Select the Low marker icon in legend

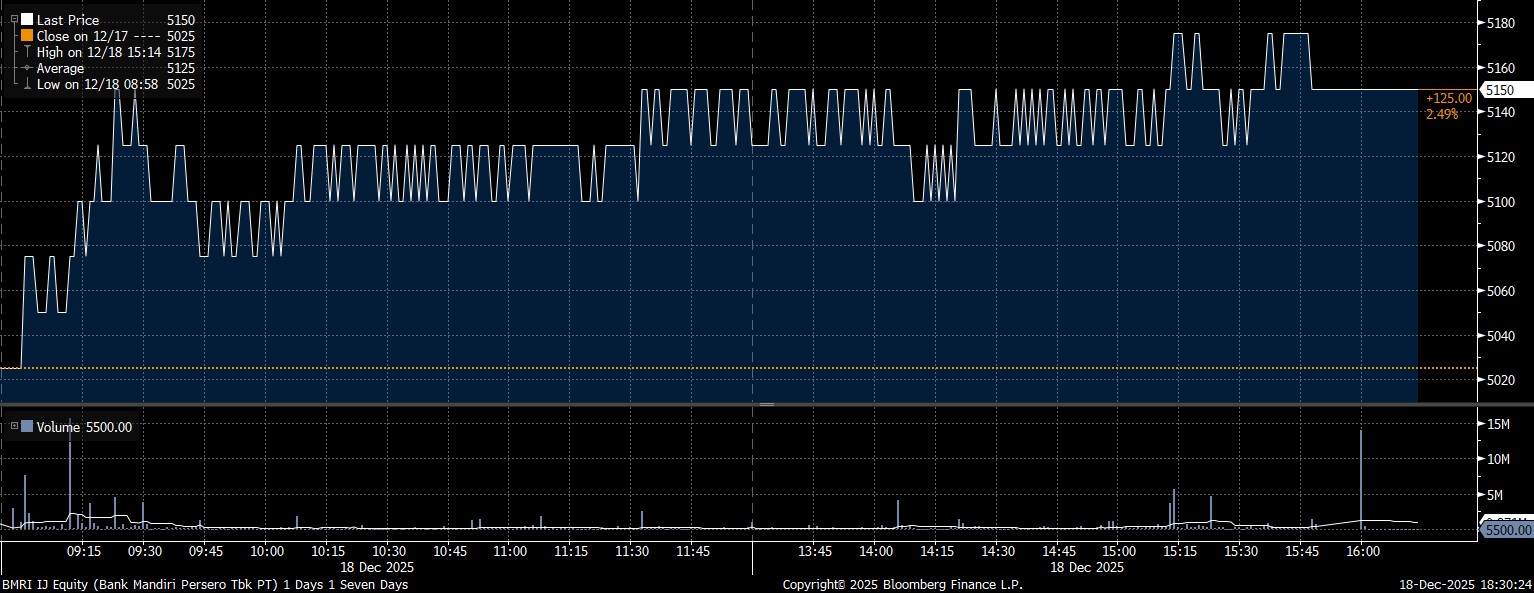27,85
